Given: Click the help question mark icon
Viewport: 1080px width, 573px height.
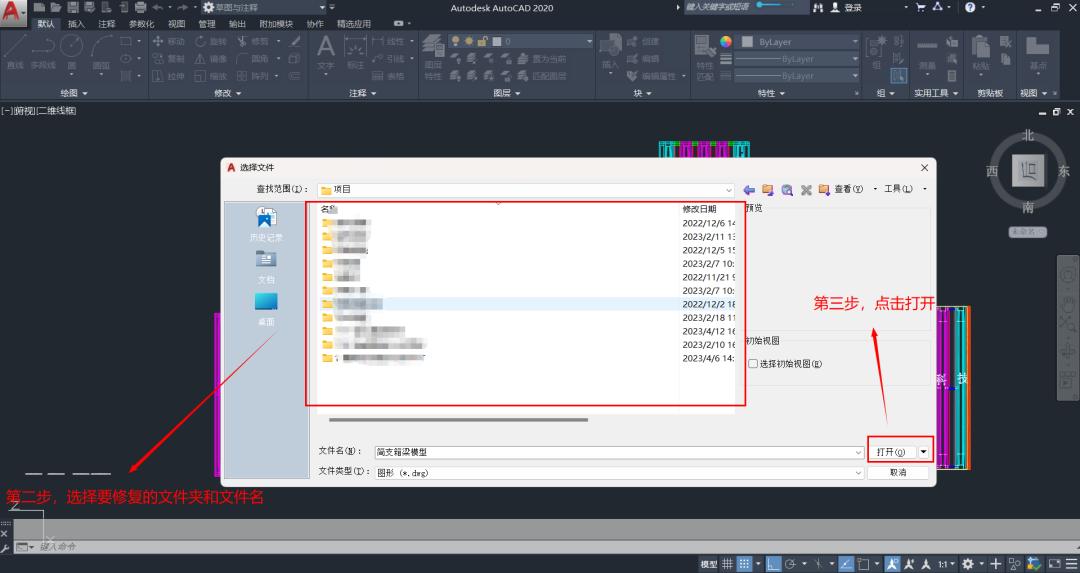Looking at the screenshot, I should 970,8.
